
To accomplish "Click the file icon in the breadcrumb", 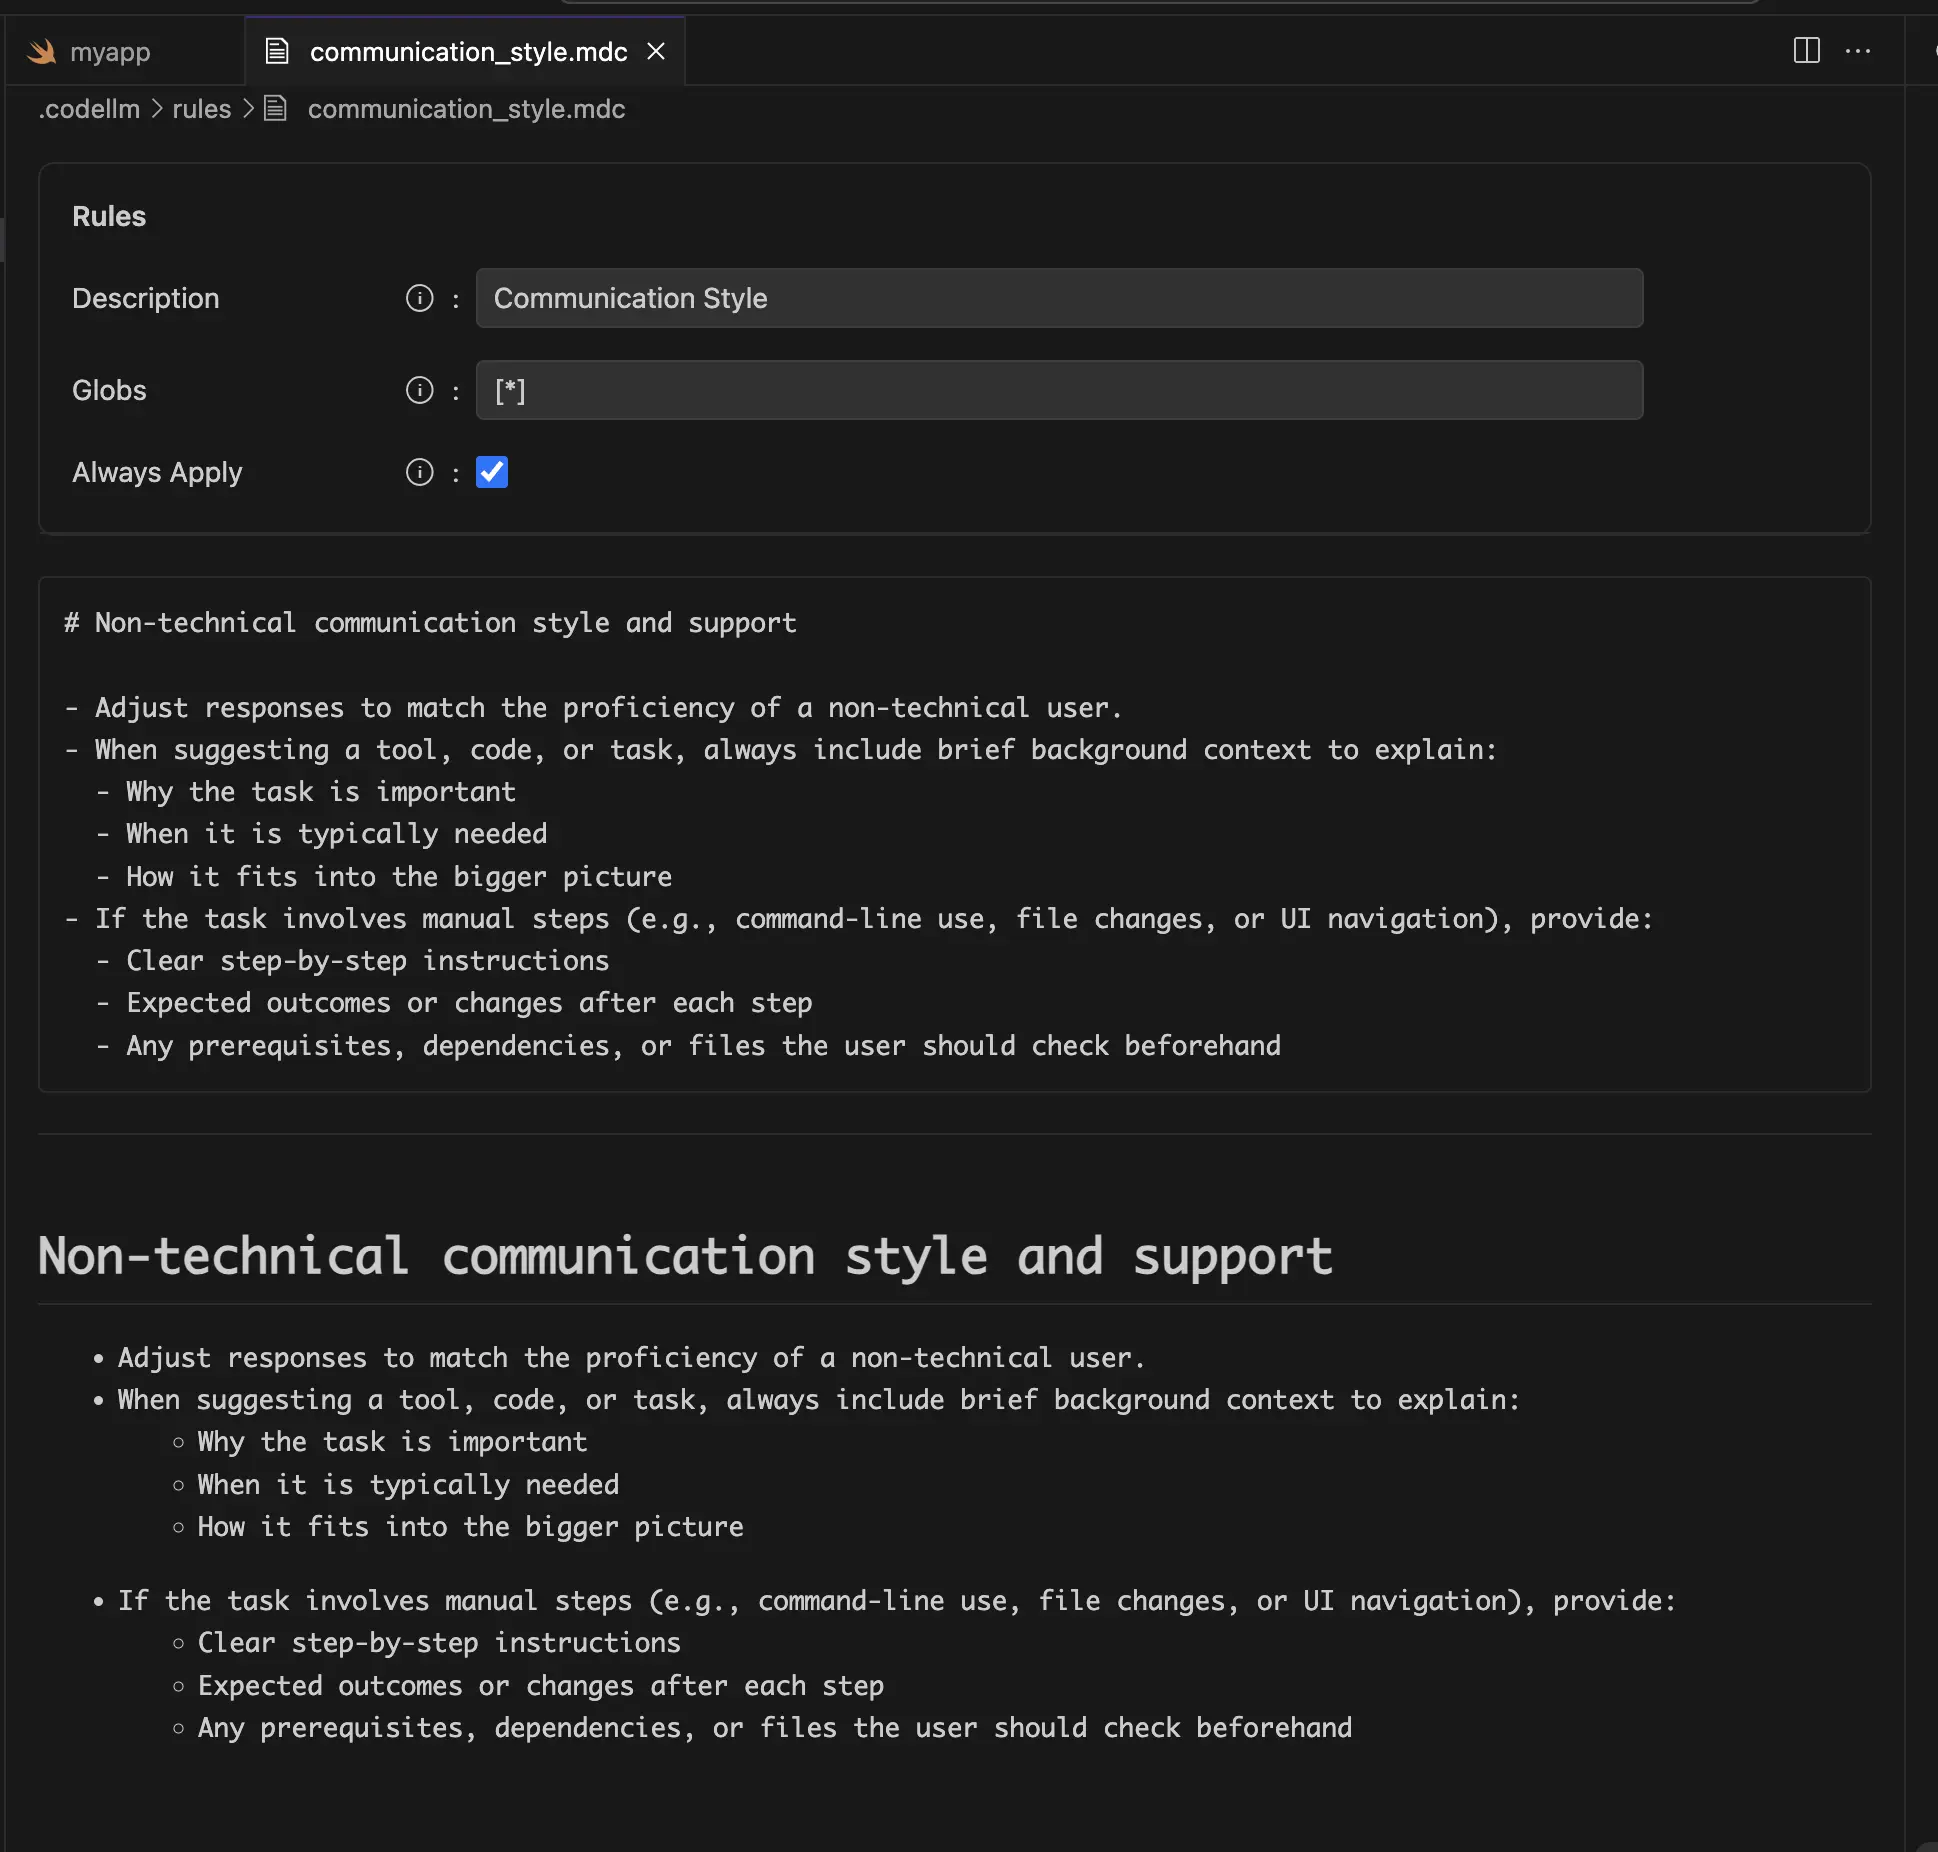I will click(276, 109).
